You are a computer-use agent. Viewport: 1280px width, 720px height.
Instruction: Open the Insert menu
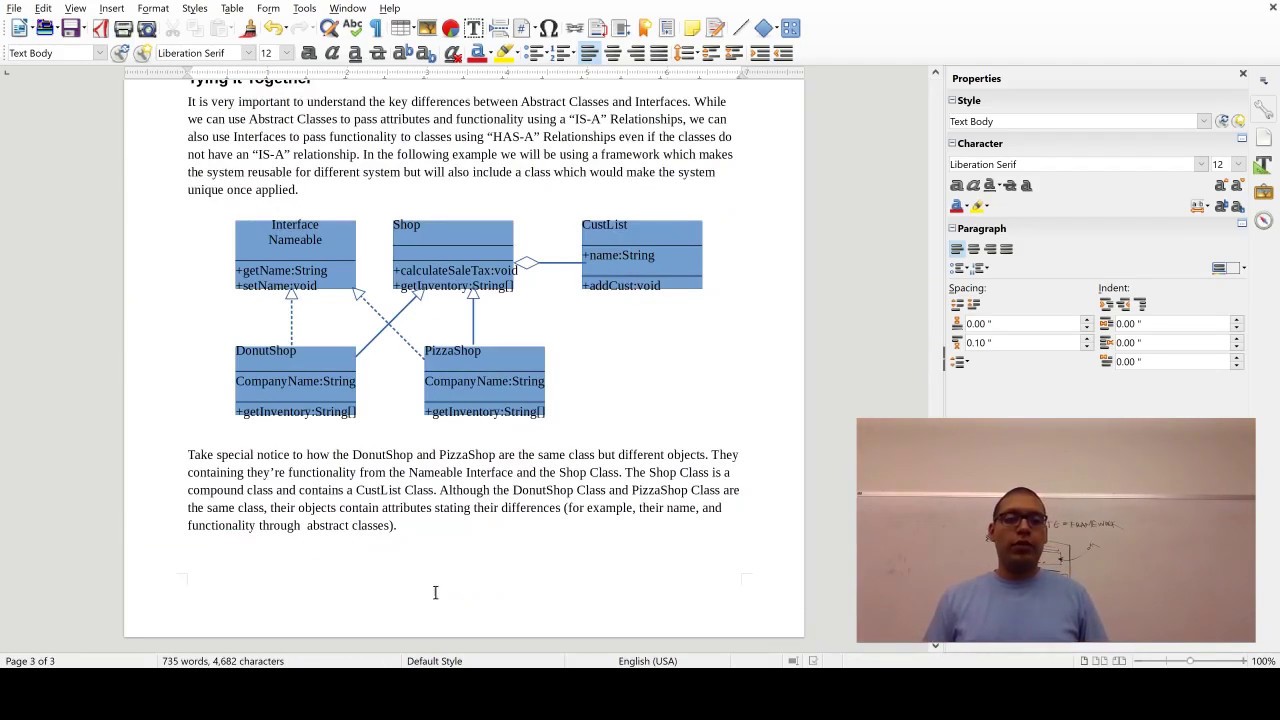(111, 8)
